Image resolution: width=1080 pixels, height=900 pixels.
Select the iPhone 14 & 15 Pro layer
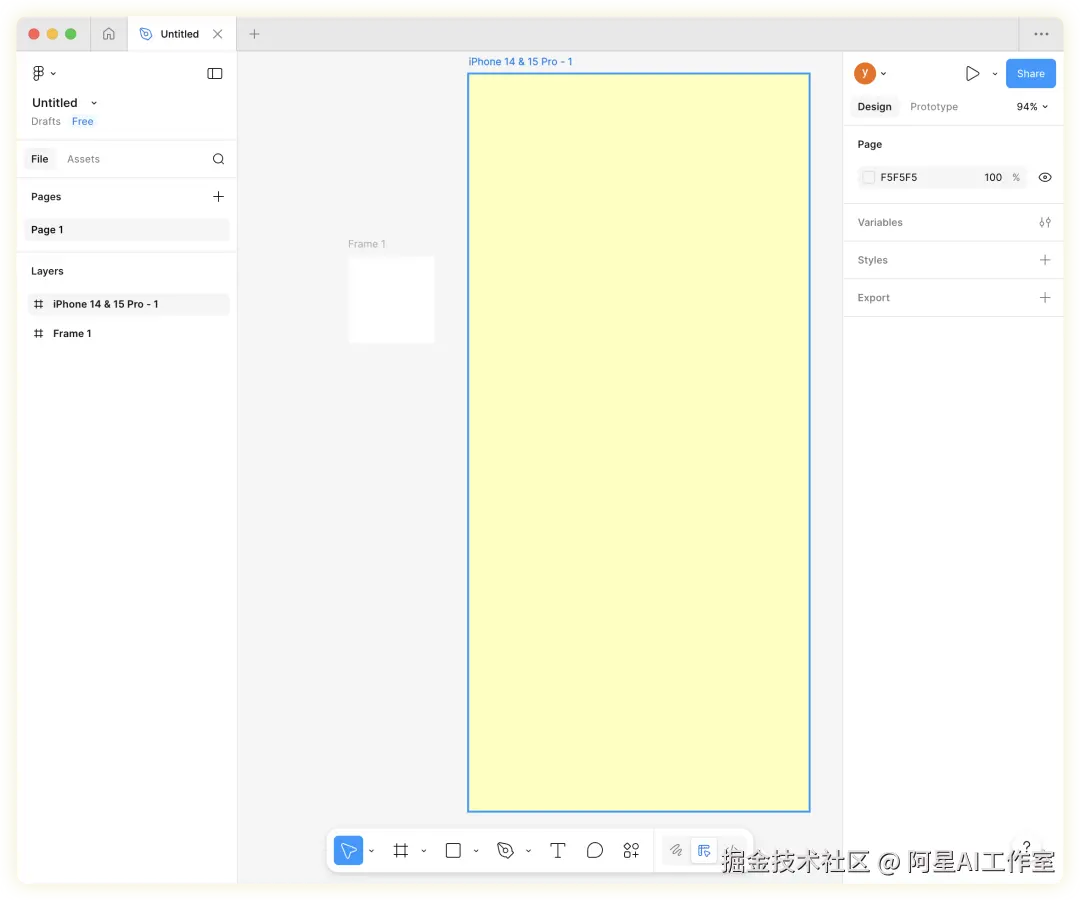(x=128, y=304)
